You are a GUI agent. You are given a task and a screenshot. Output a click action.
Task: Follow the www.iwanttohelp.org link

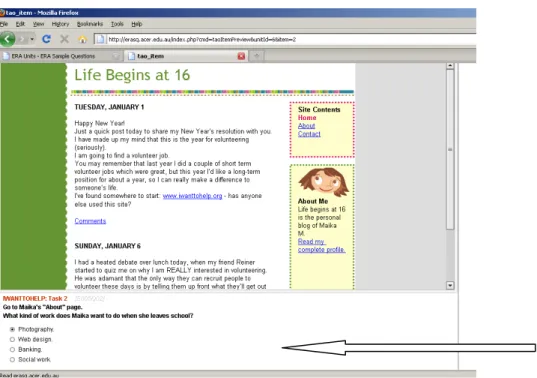(192, 196)
